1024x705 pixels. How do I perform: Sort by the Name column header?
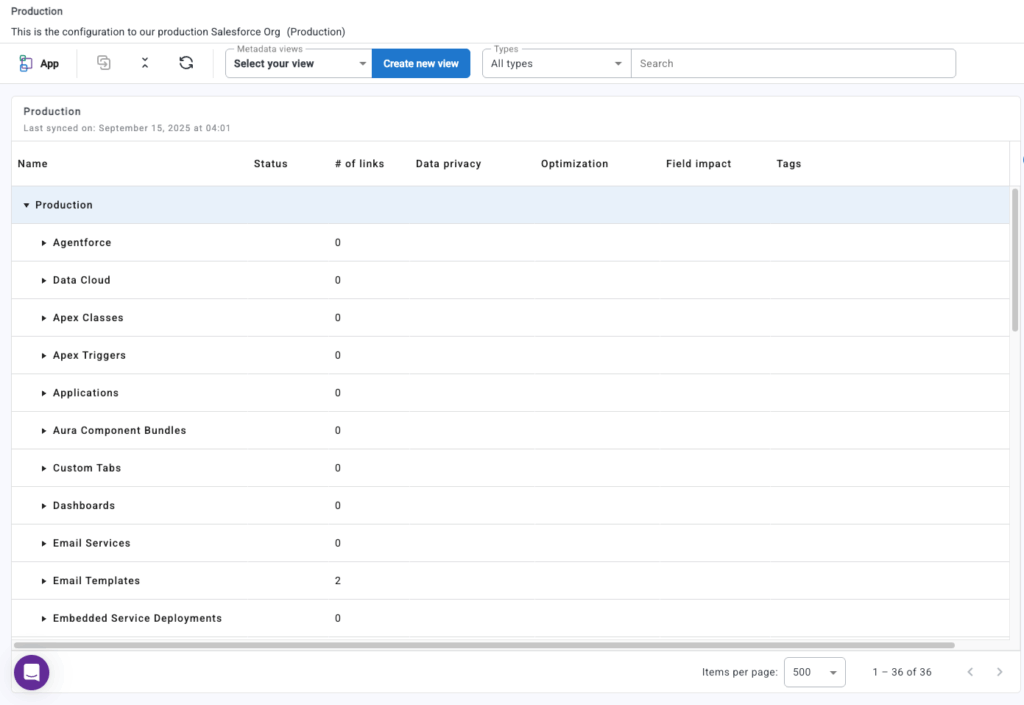33,164
